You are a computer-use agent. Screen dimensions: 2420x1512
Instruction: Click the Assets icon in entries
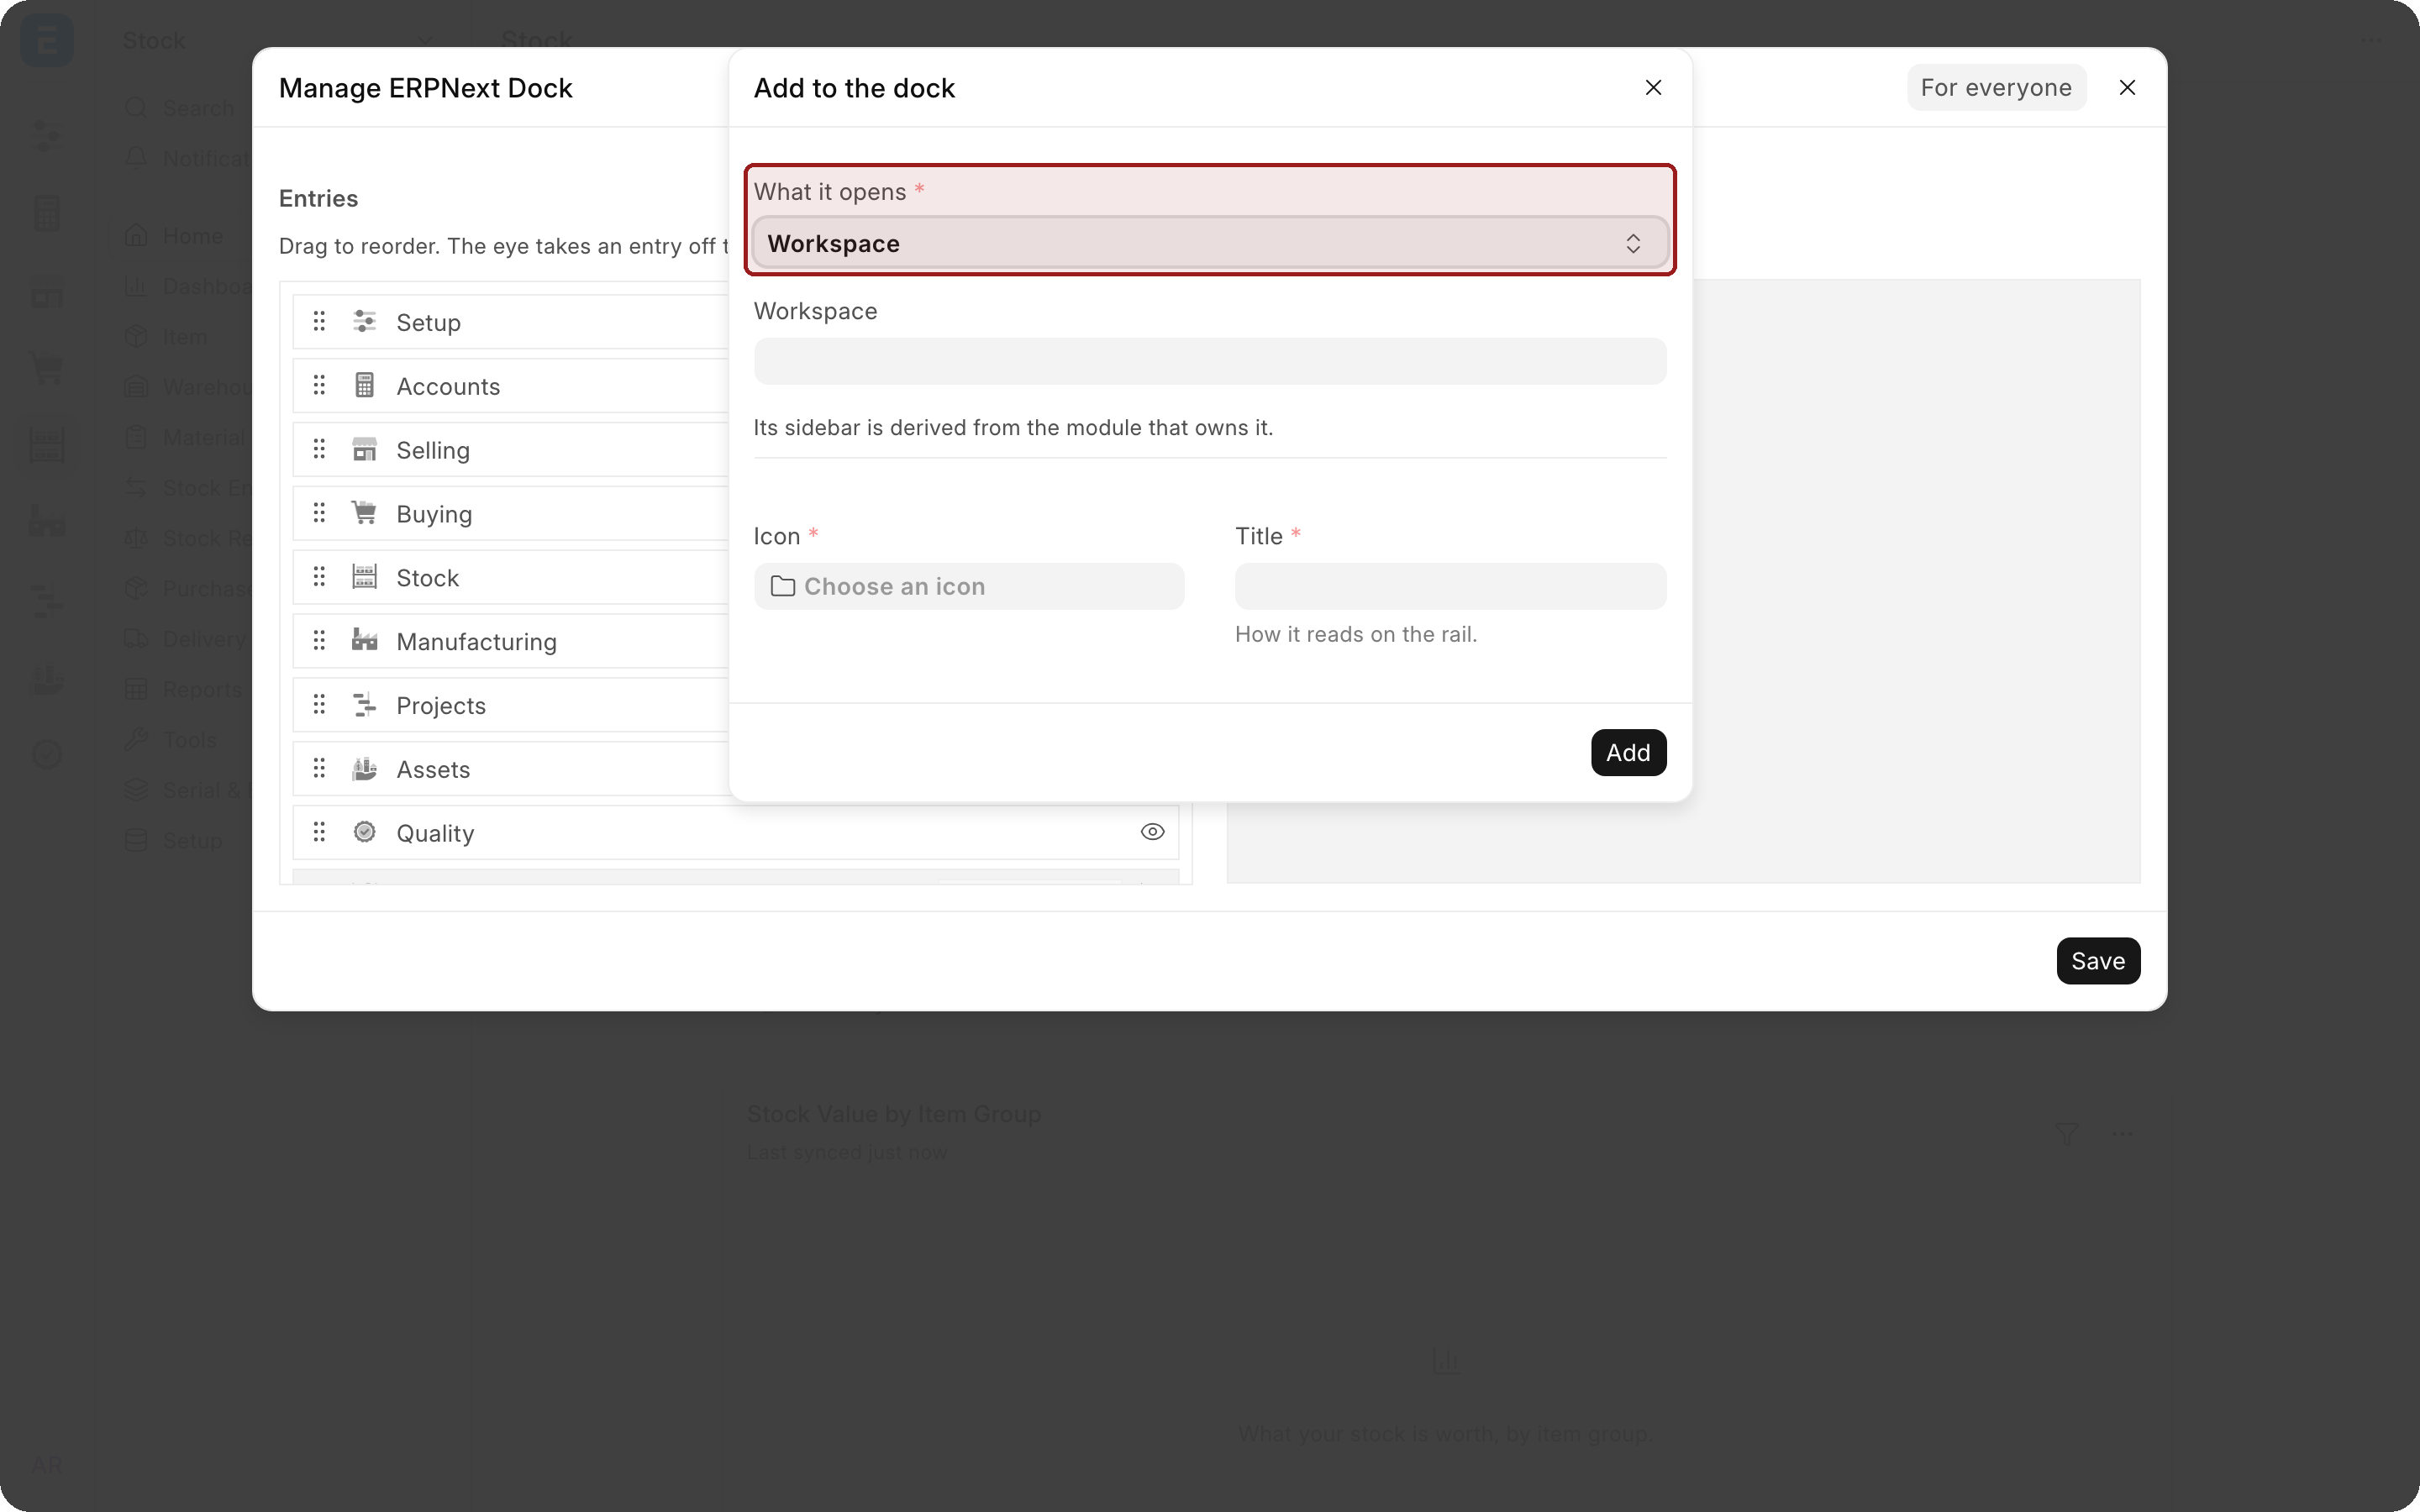click(x=365, y=768)
